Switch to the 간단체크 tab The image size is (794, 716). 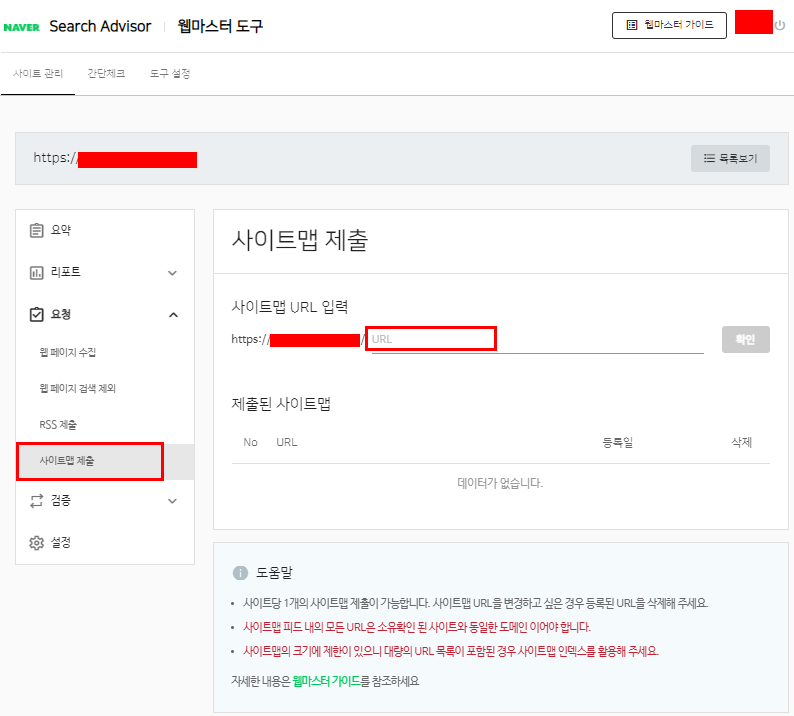106,73
